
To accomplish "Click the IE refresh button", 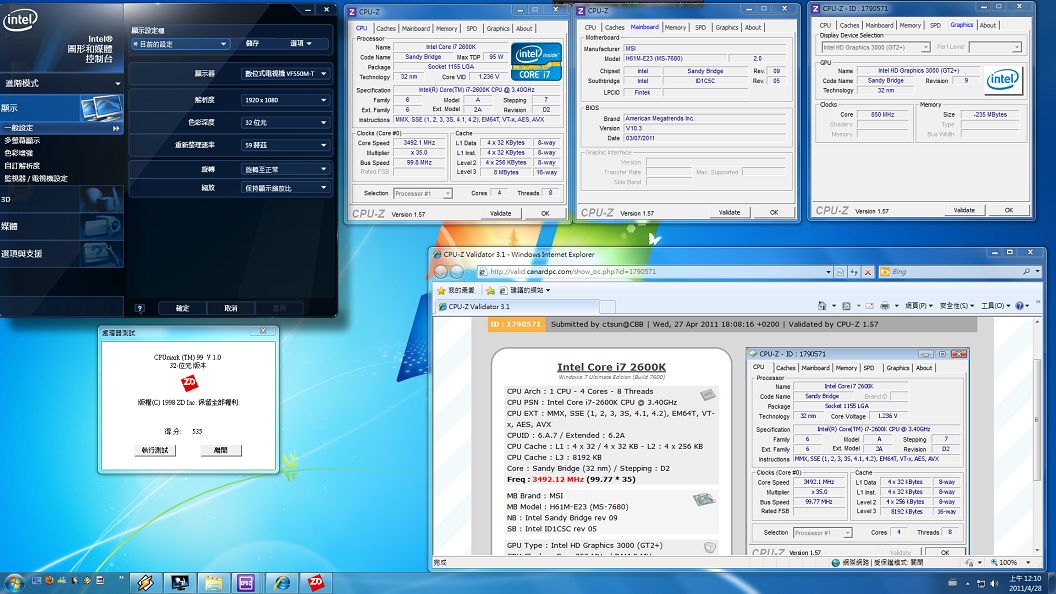I will (x=854, y=272).
